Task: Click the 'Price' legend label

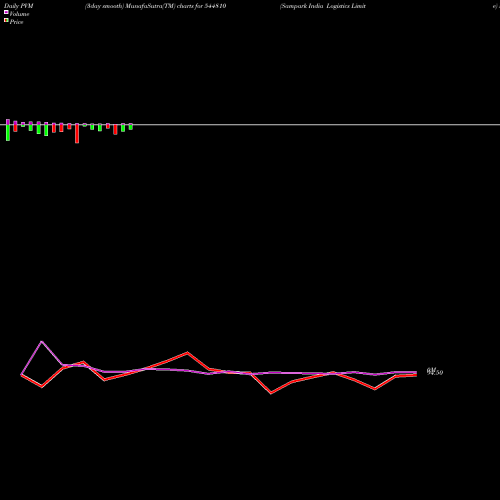Action: tap(16, 22)
